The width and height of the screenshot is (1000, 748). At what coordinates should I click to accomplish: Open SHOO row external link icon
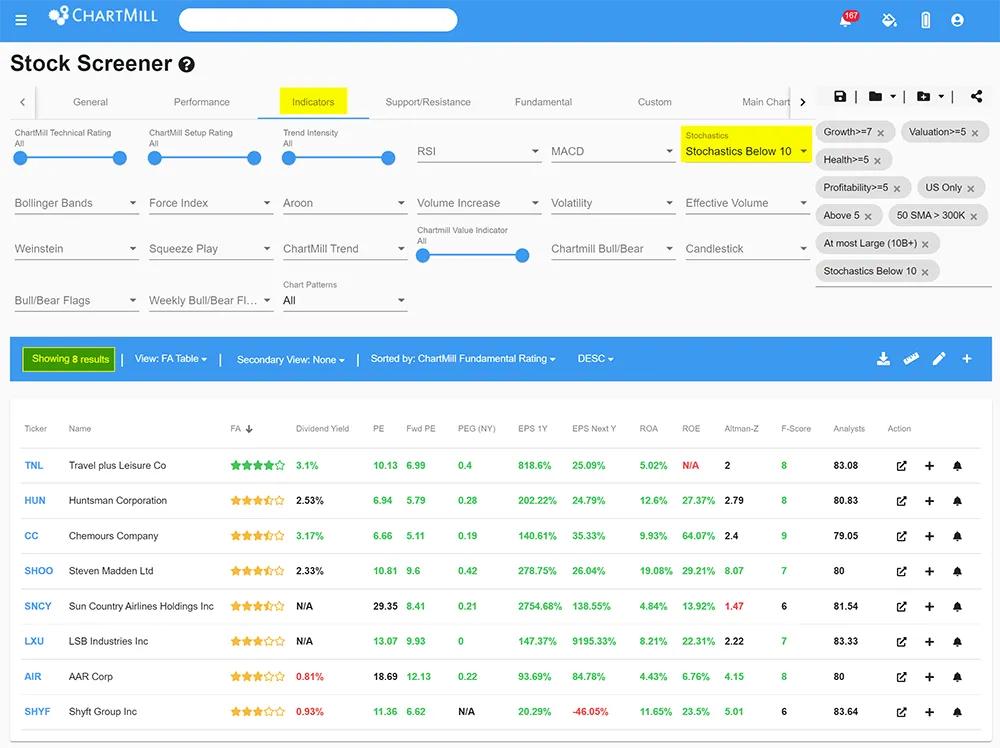pyautogui.click(x=901, y=571)
